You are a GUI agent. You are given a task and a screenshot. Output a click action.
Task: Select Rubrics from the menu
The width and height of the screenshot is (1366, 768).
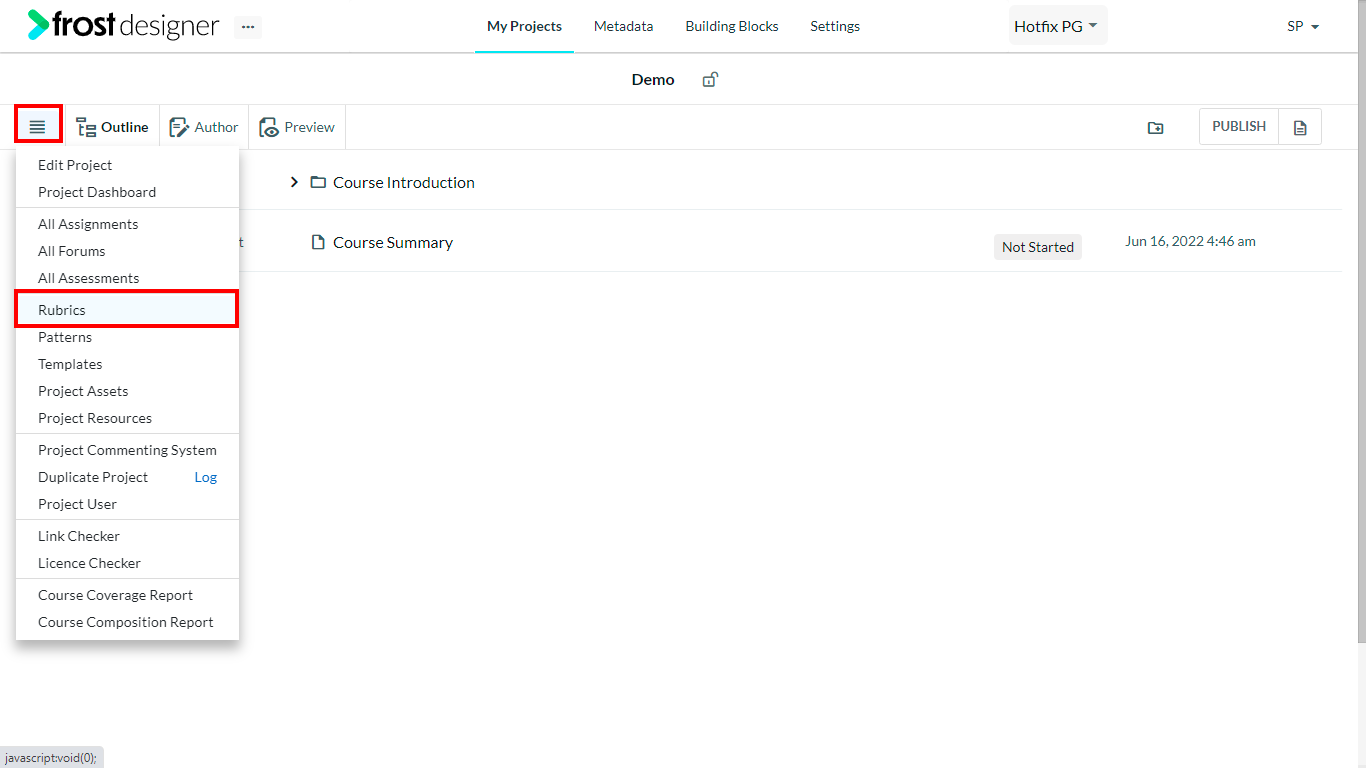point(127,310)
